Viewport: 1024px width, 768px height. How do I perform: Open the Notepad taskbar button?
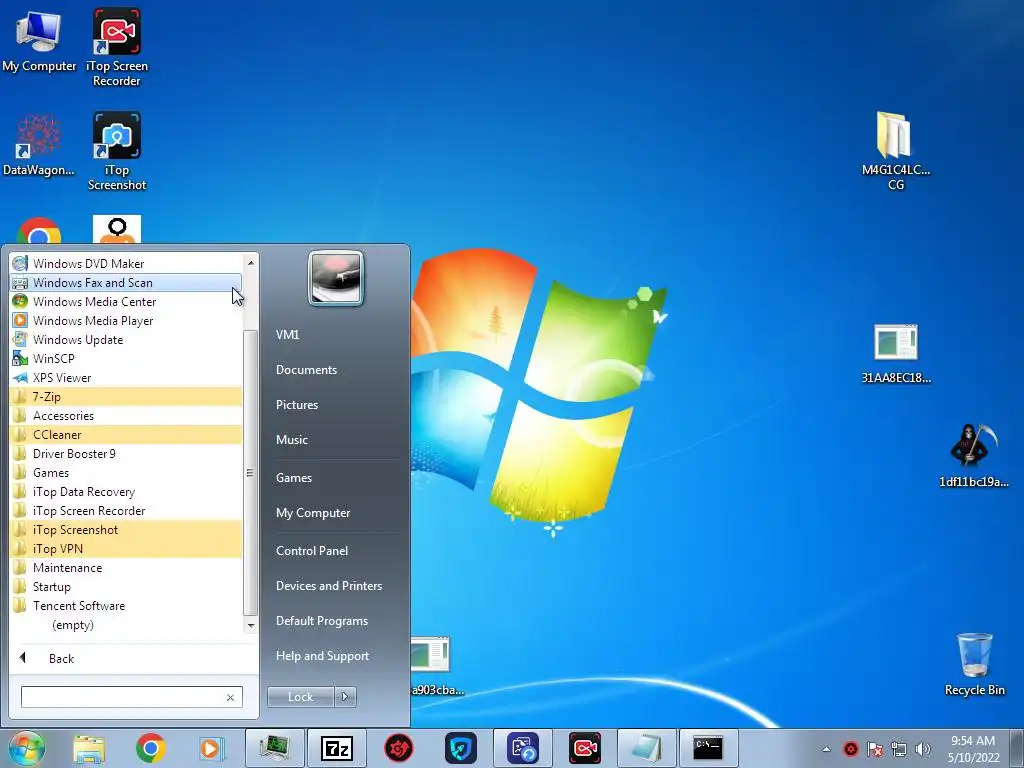(647, 748)
